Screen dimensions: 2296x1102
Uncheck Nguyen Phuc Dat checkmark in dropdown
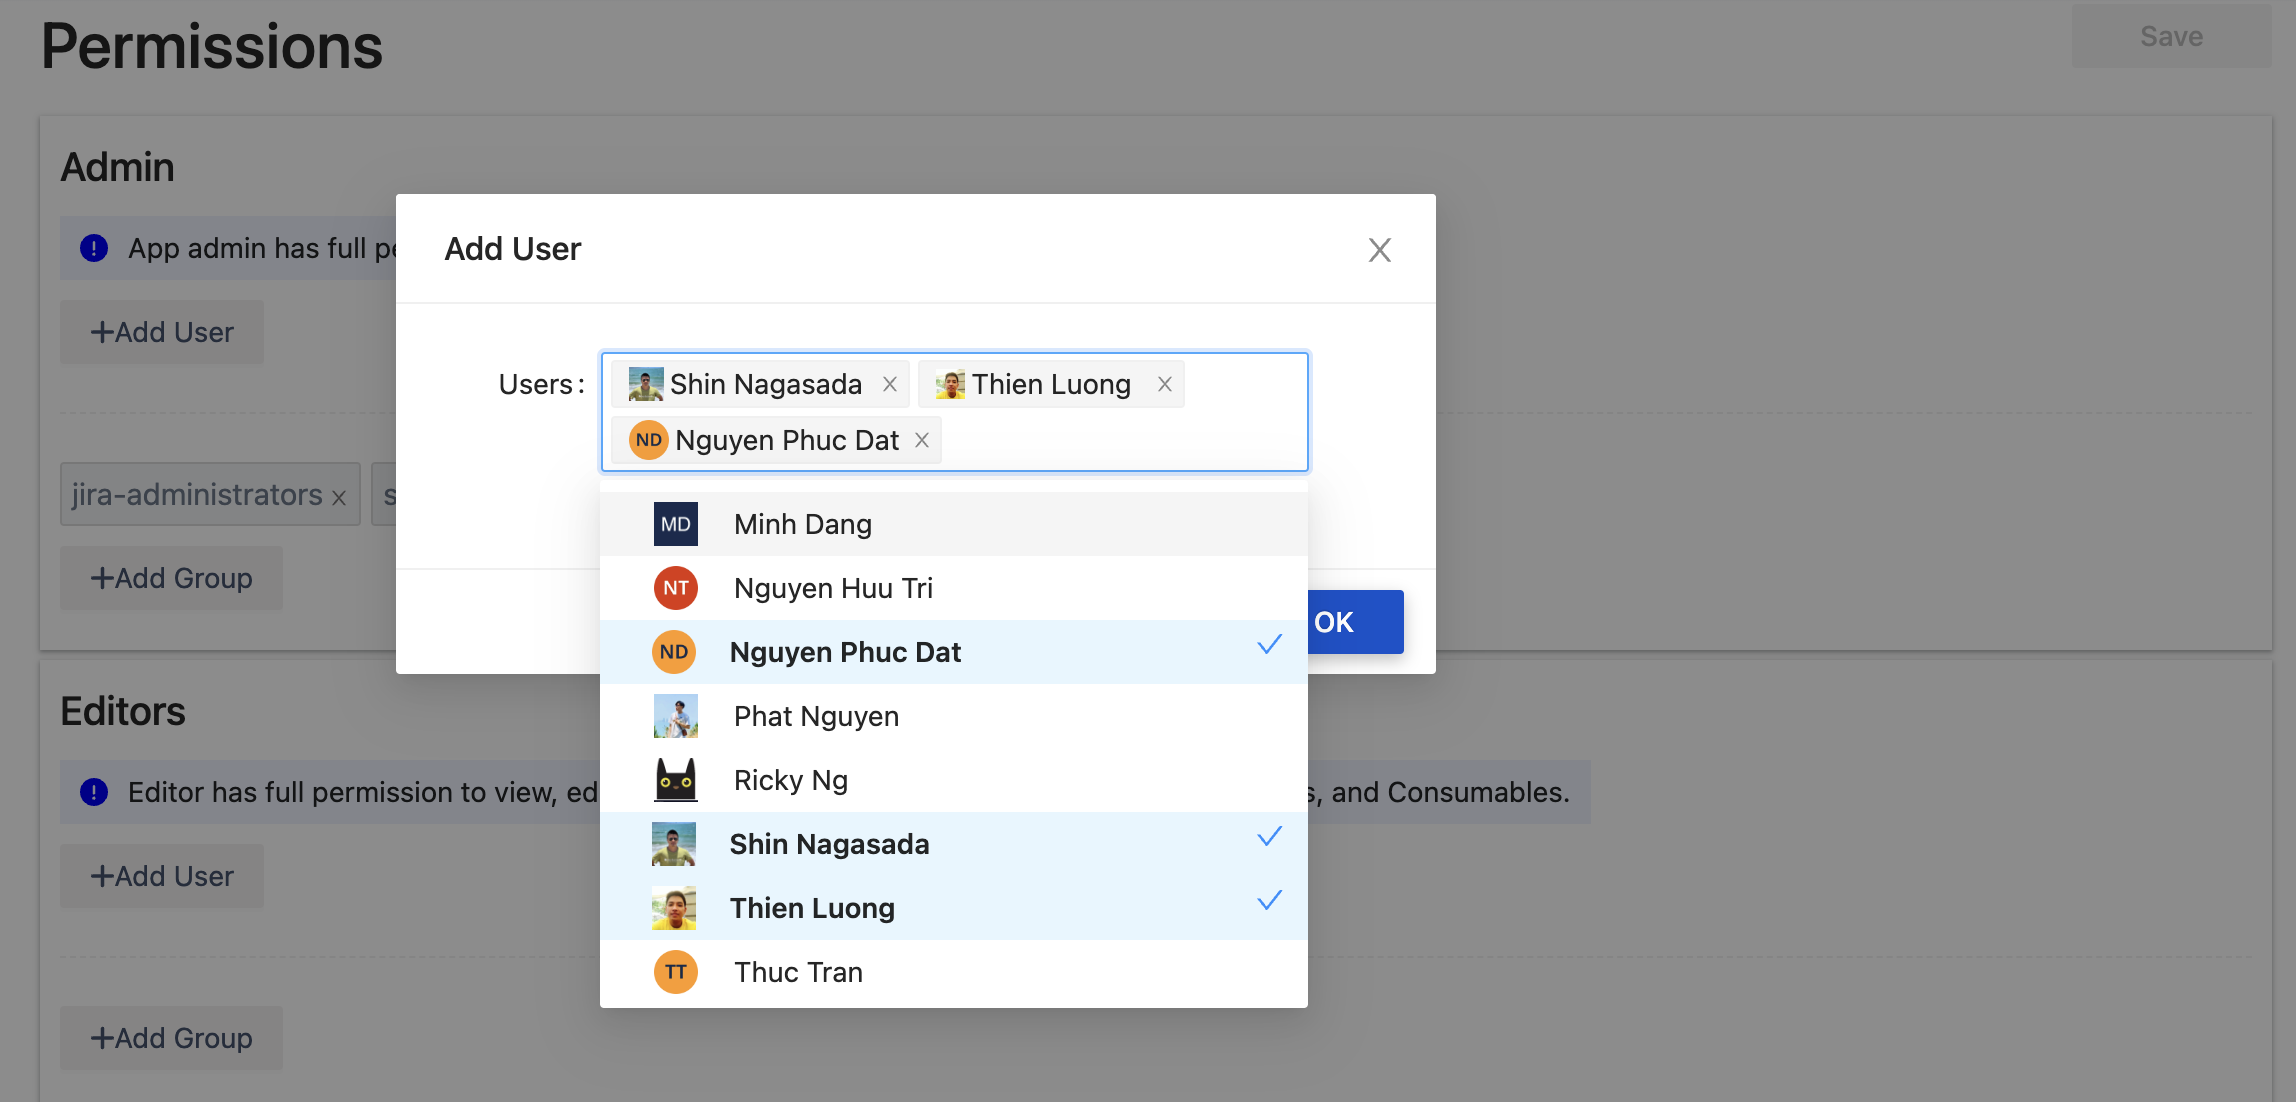pos(1269,646)
